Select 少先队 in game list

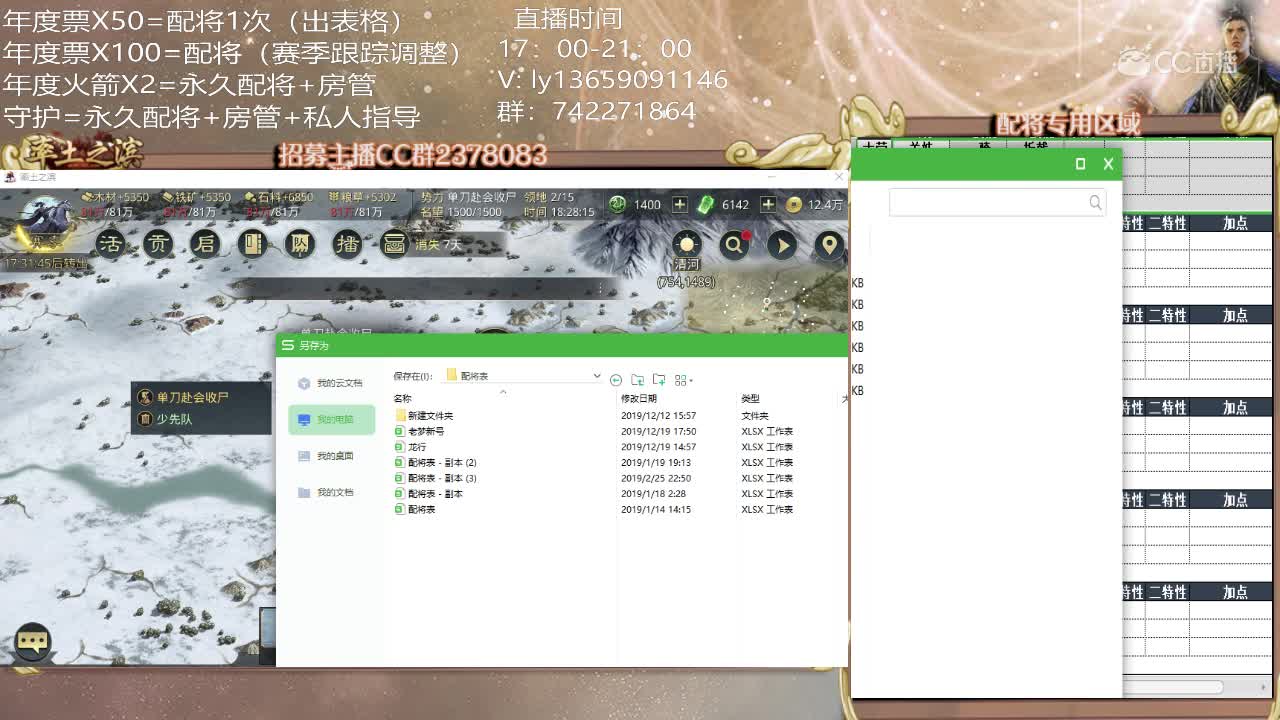(174, 419)
